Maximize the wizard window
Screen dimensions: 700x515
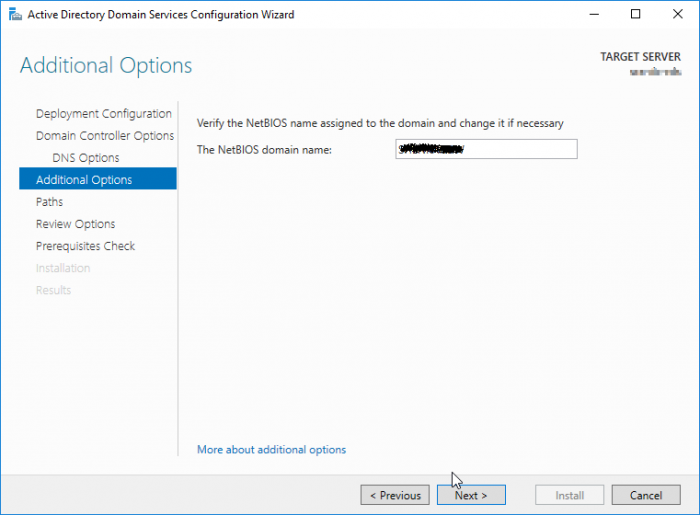(x=635, y=14)
